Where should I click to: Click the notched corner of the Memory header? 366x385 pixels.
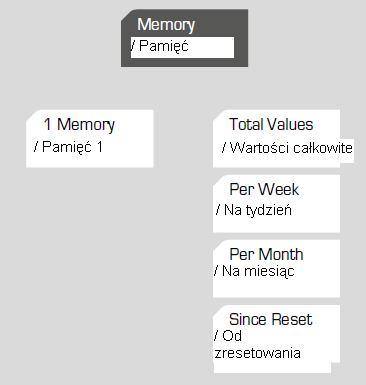[x=125, y=14]
